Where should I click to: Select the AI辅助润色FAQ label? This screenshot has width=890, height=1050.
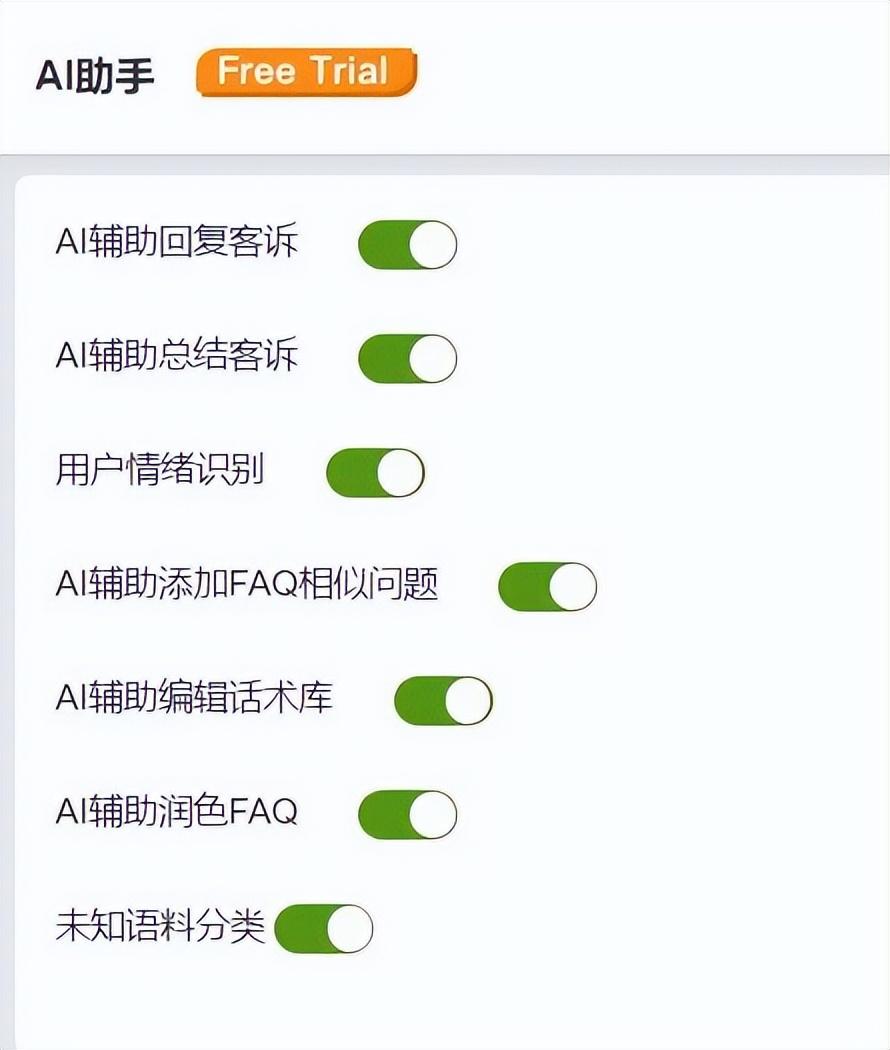pos(177,813)
